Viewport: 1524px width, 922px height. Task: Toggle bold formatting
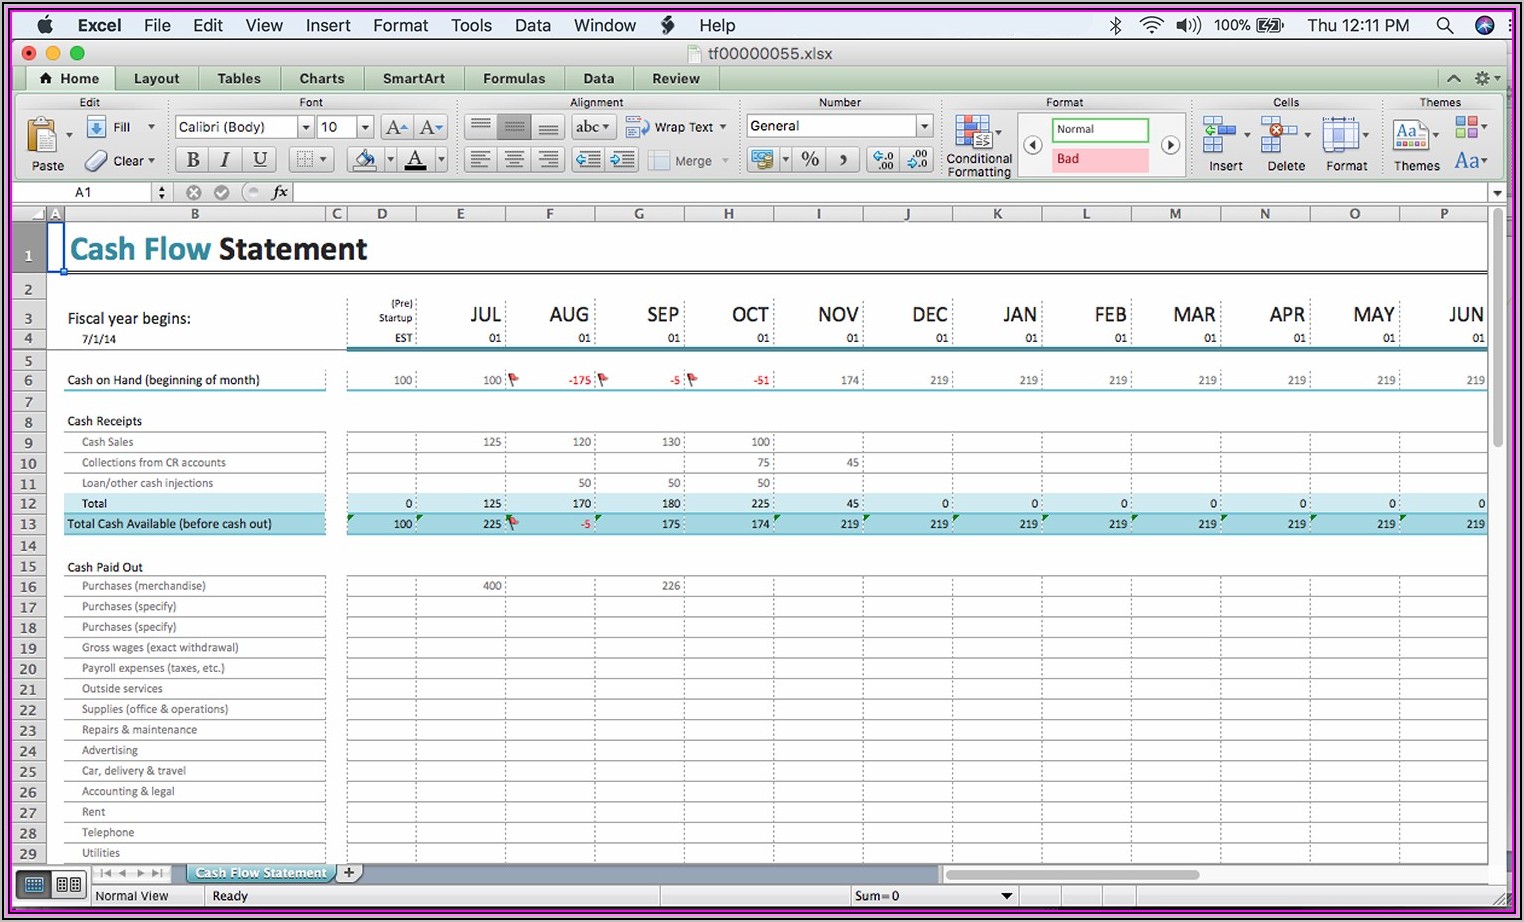coord(193,159)
